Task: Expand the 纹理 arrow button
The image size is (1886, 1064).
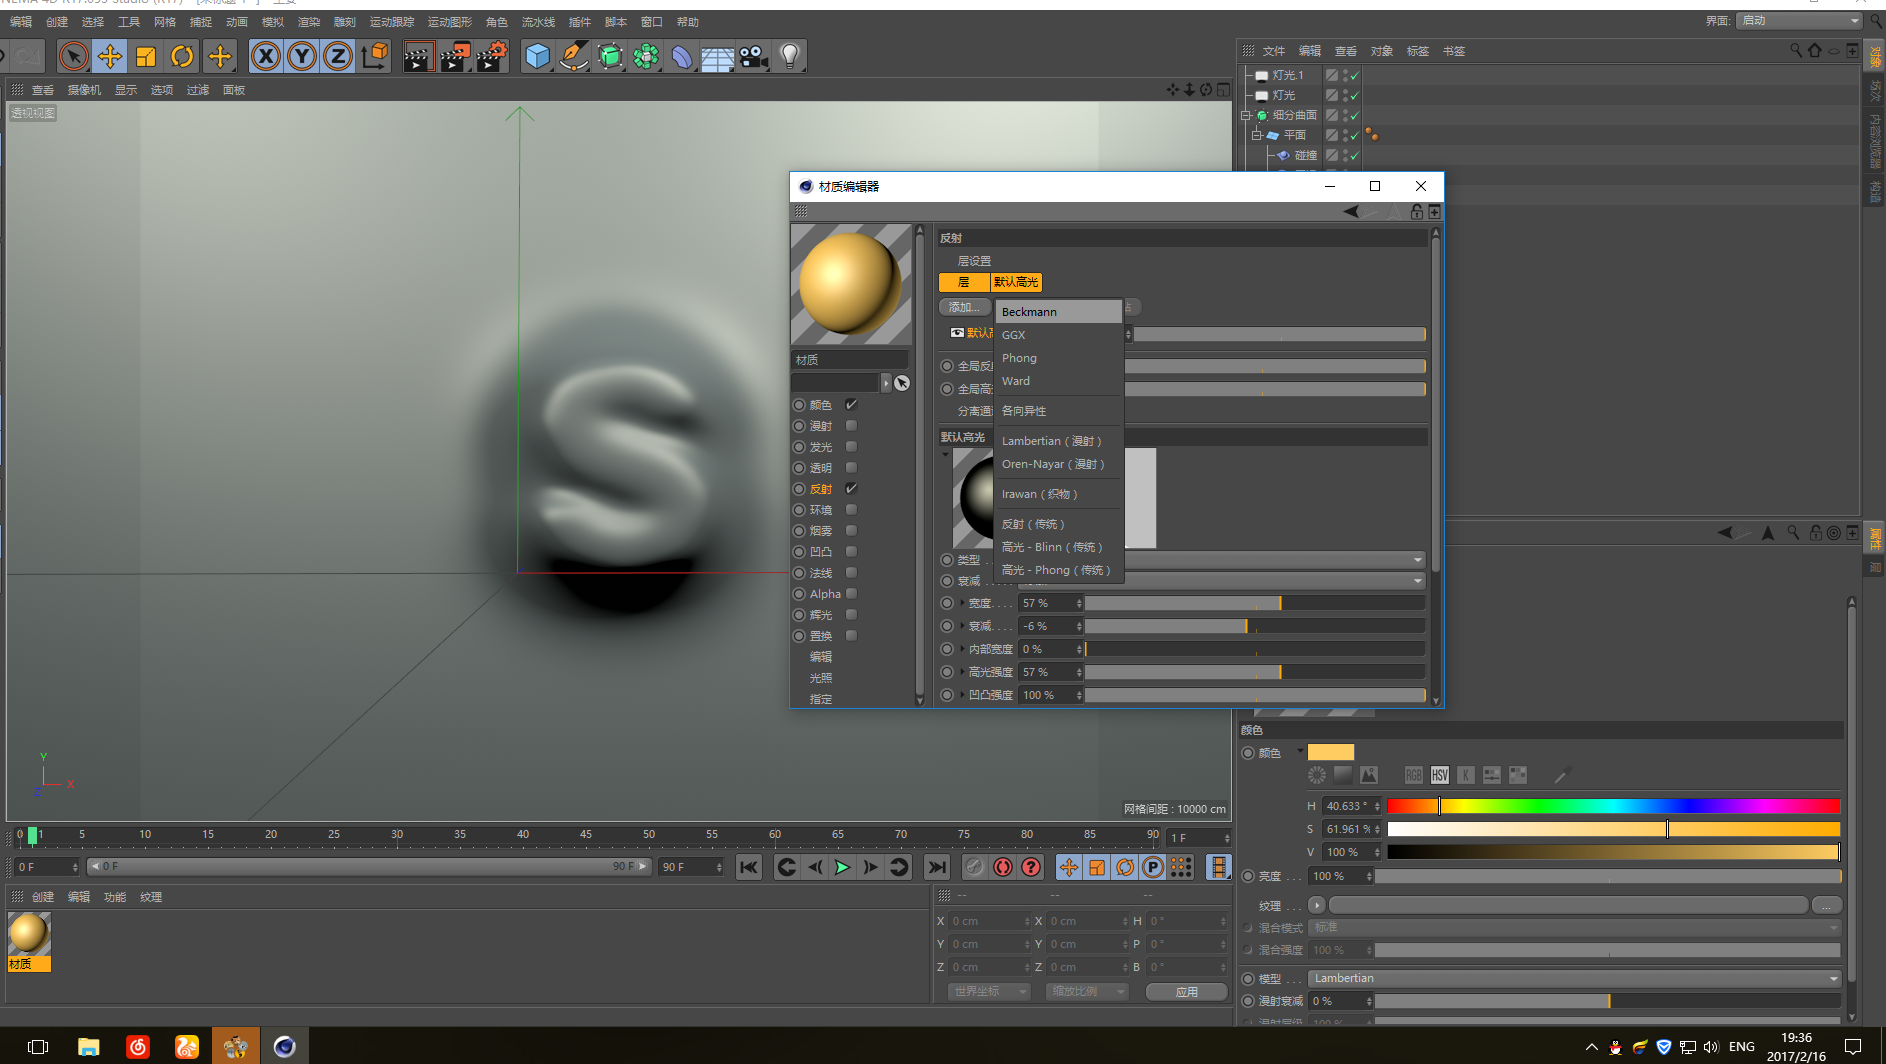Action: coord(1317,905)
